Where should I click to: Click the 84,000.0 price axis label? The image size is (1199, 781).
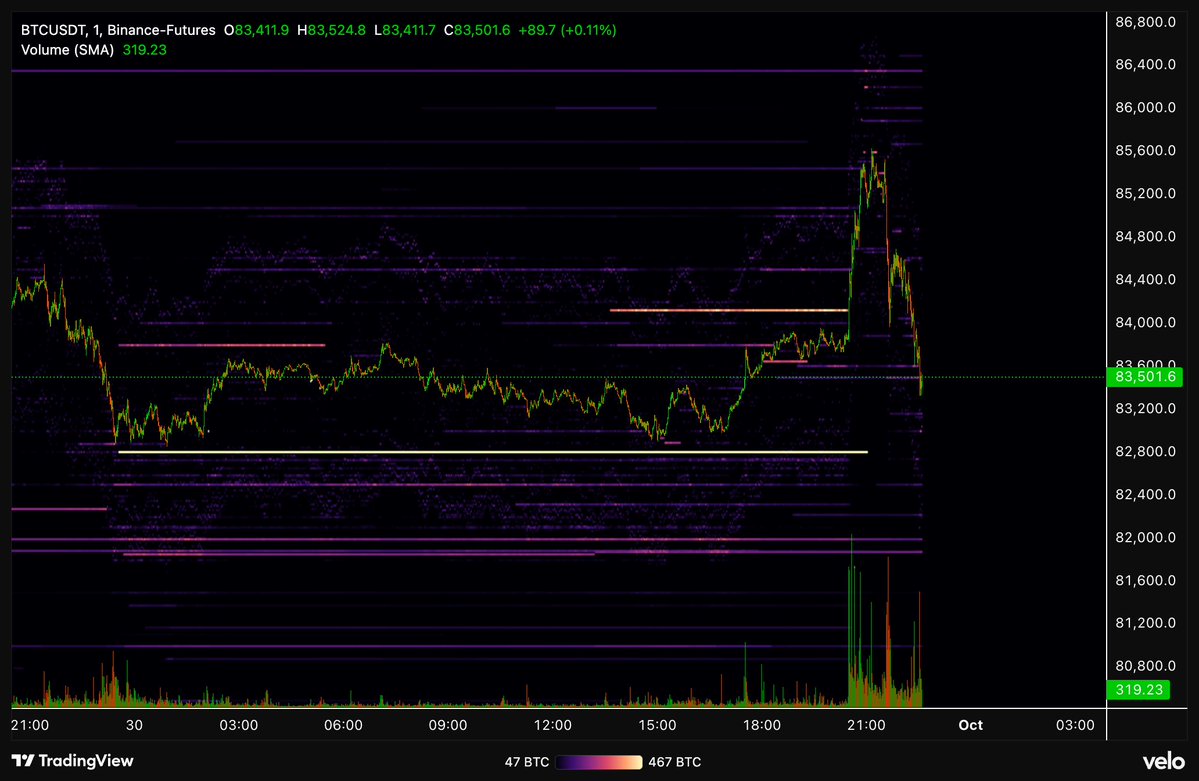pyautogui.click(x=1145, y=322)
